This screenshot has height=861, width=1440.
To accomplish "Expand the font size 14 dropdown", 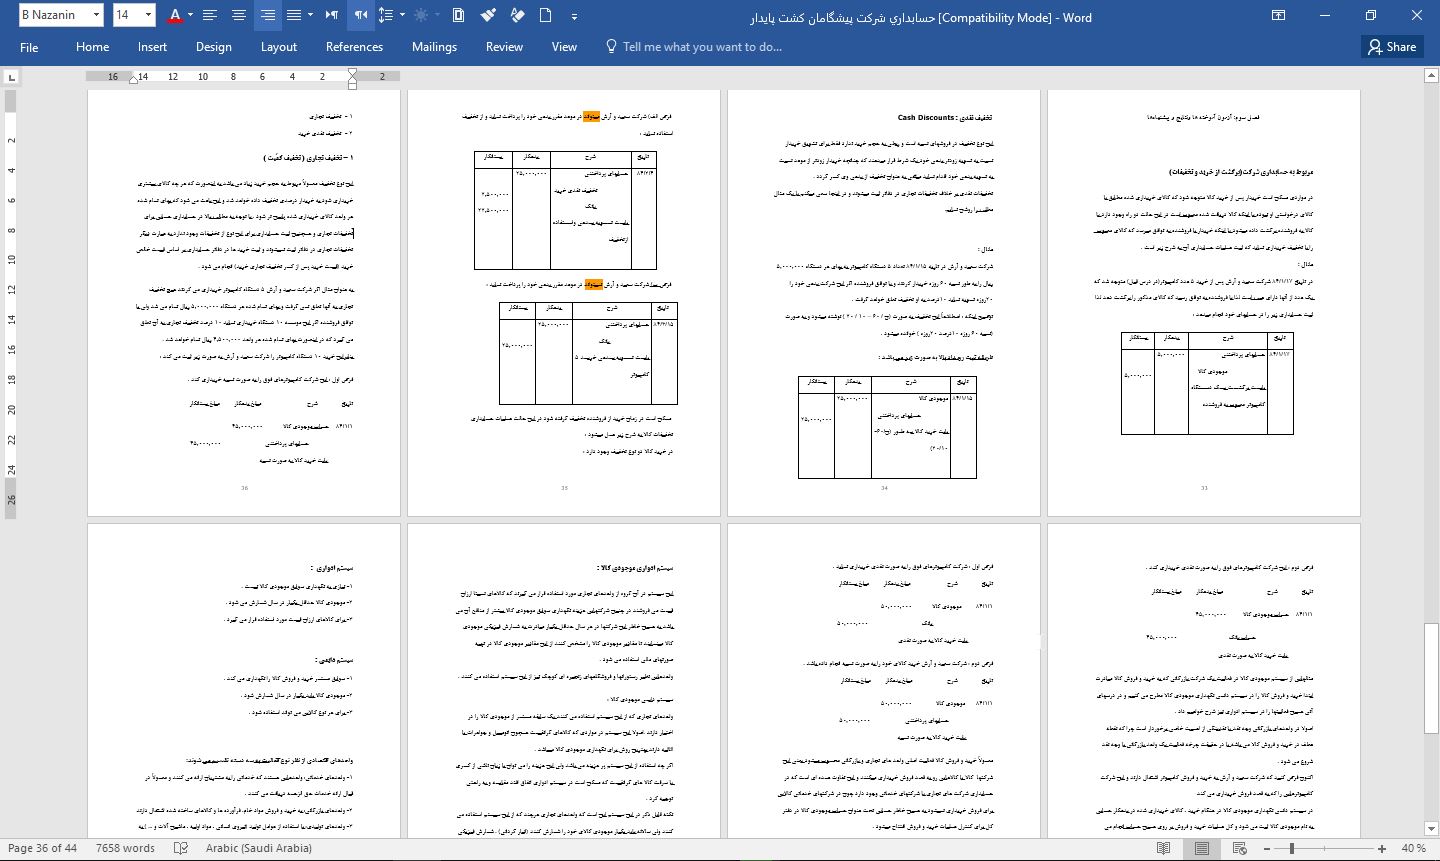I will click(x=148, y=15).
